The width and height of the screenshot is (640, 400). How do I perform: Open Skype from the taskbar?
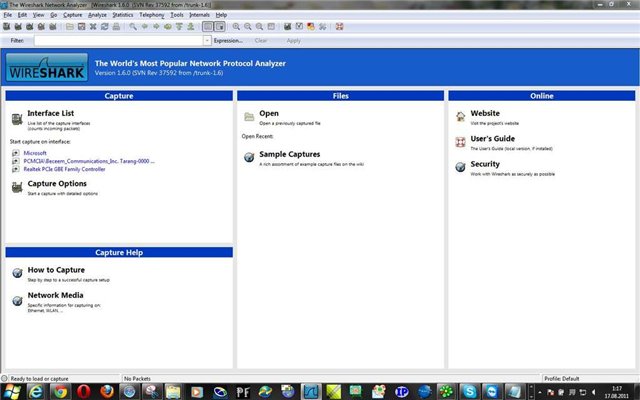[469, 392]
